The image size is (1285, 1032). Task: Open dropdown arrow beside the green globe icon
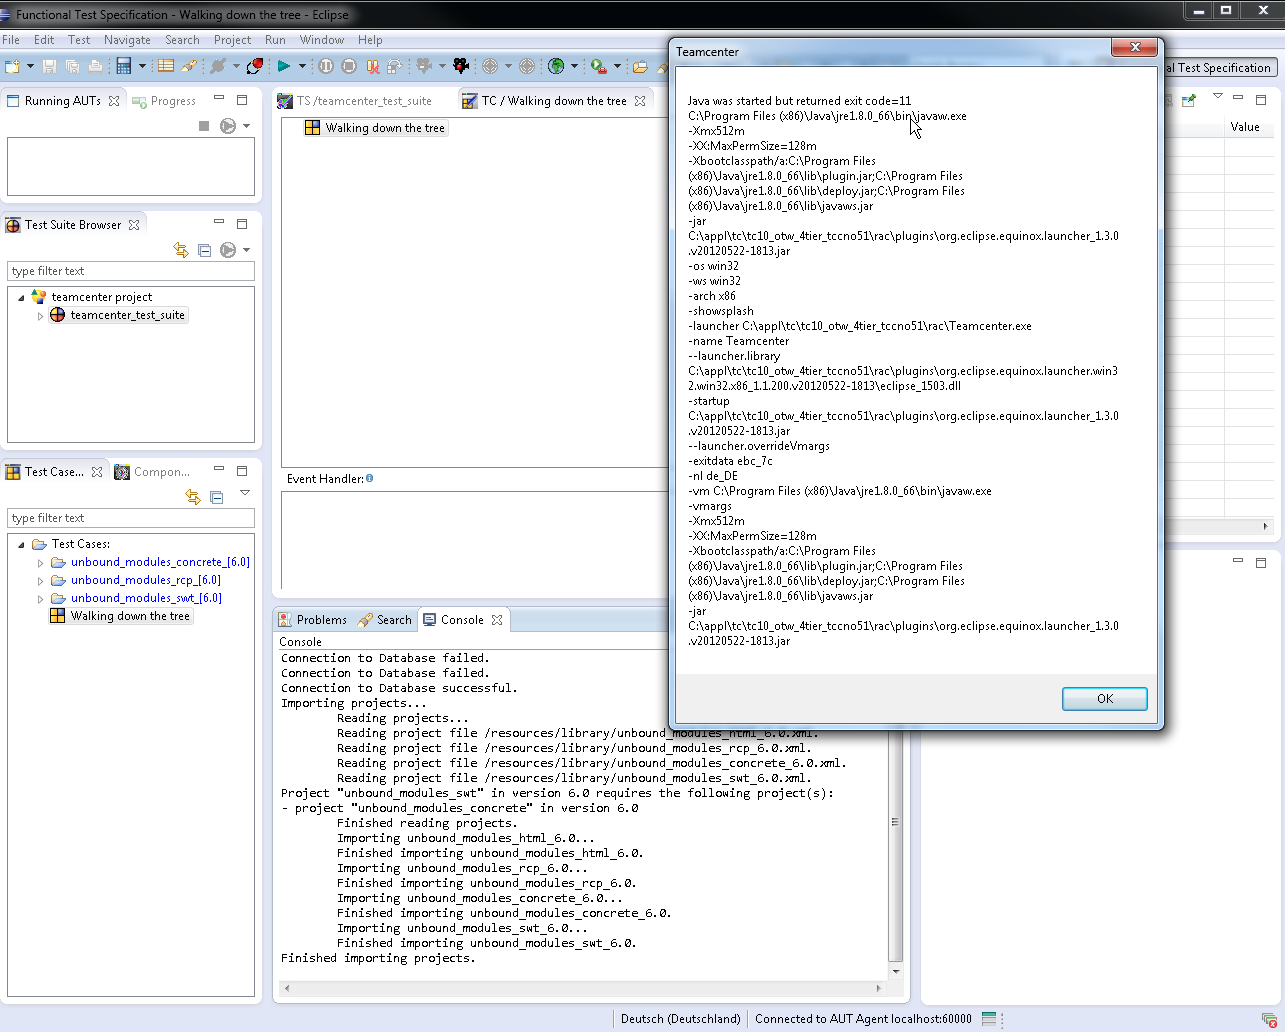click(x=574, y=67)
